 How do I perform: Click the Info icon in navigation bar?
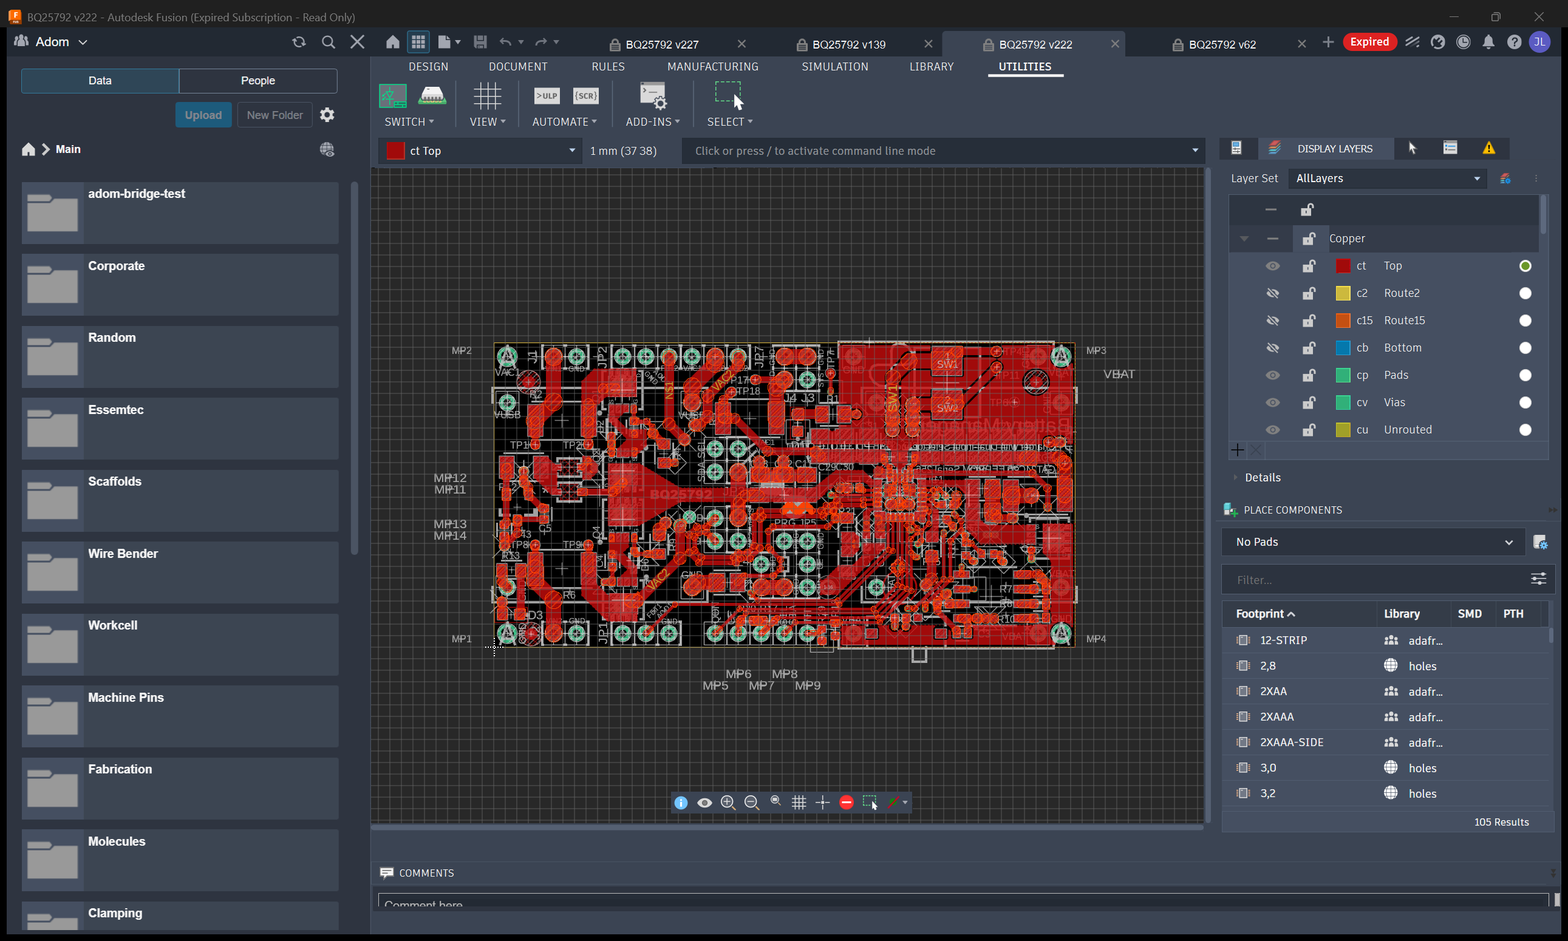click(x=681, y=803)
